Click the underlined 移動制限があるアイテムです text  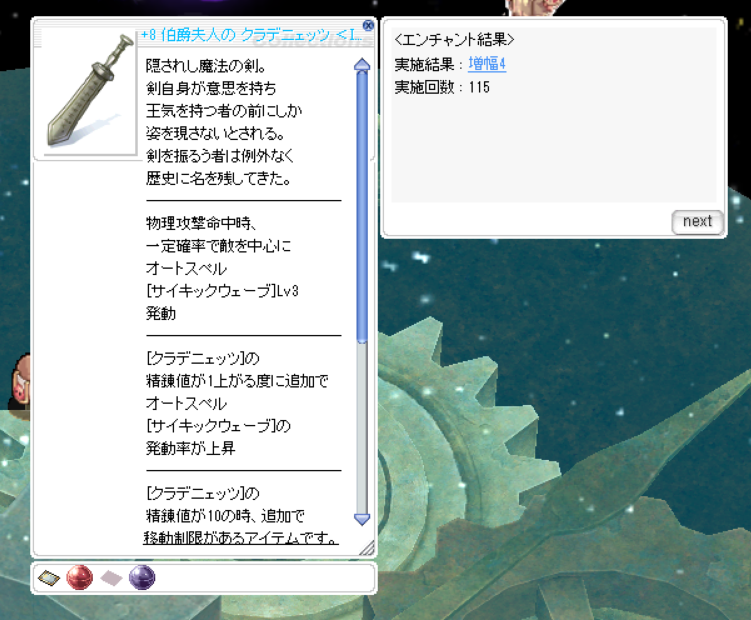[240, 541]
